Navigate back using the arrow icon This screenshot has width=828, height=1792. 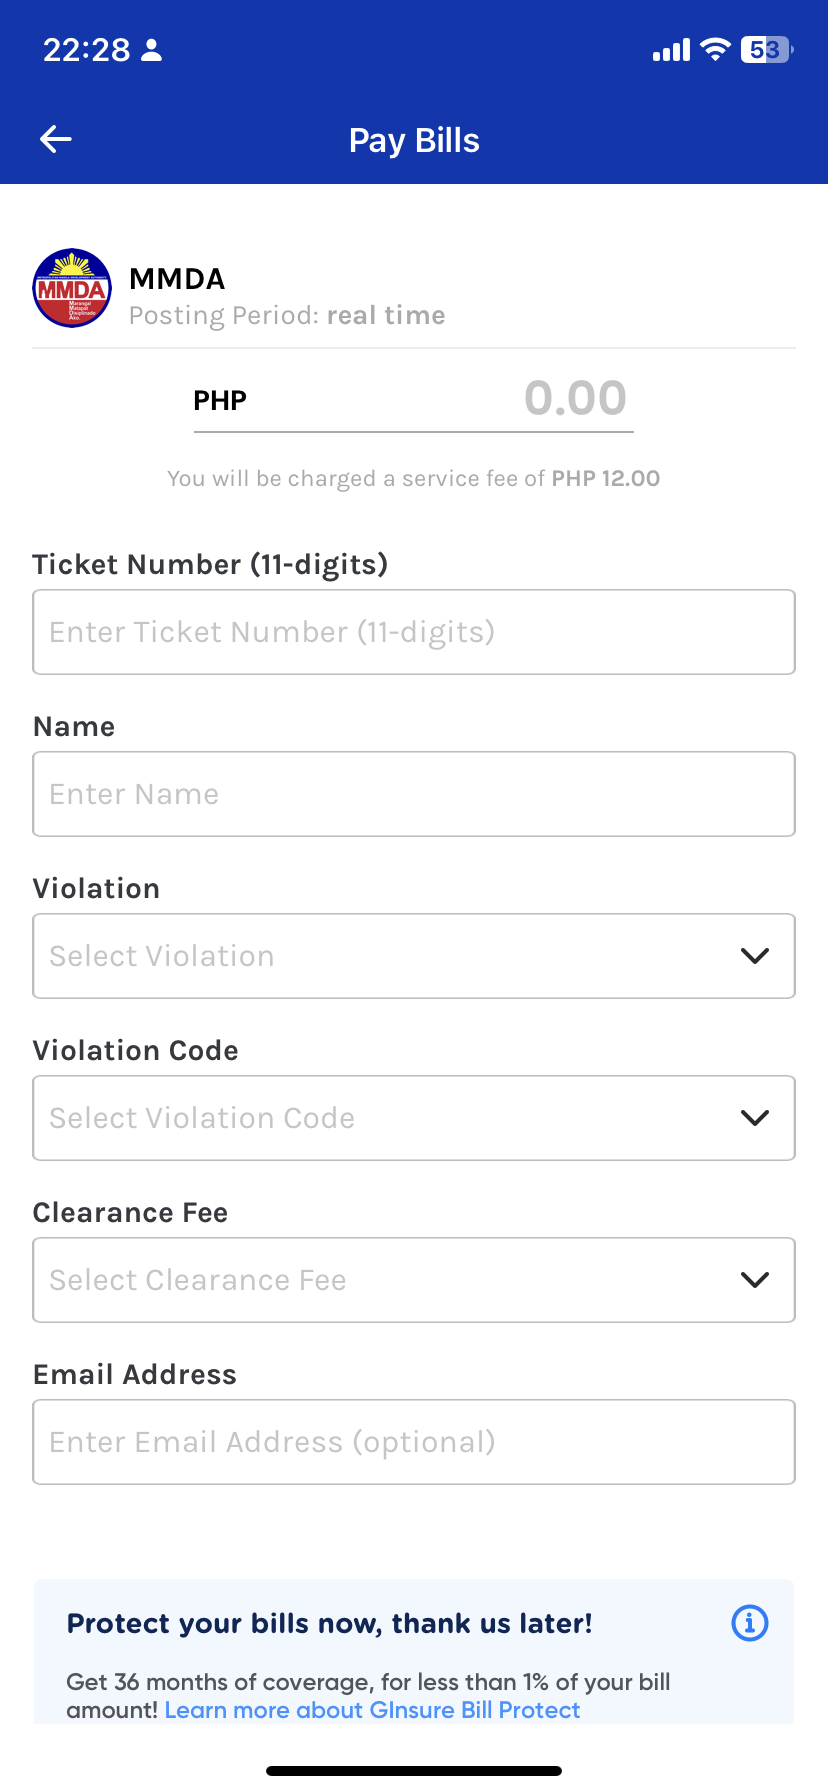[x=55, y=139]
